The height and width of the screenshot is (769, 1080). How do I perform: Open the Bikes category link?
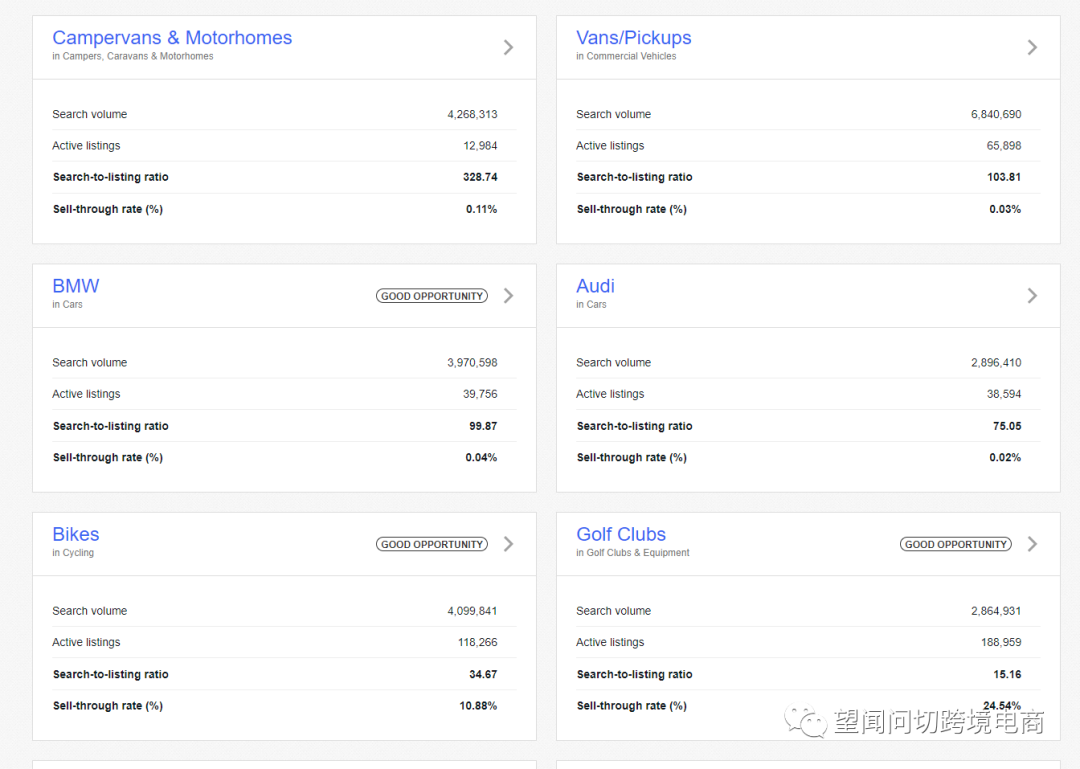click(x=76, y=534)
